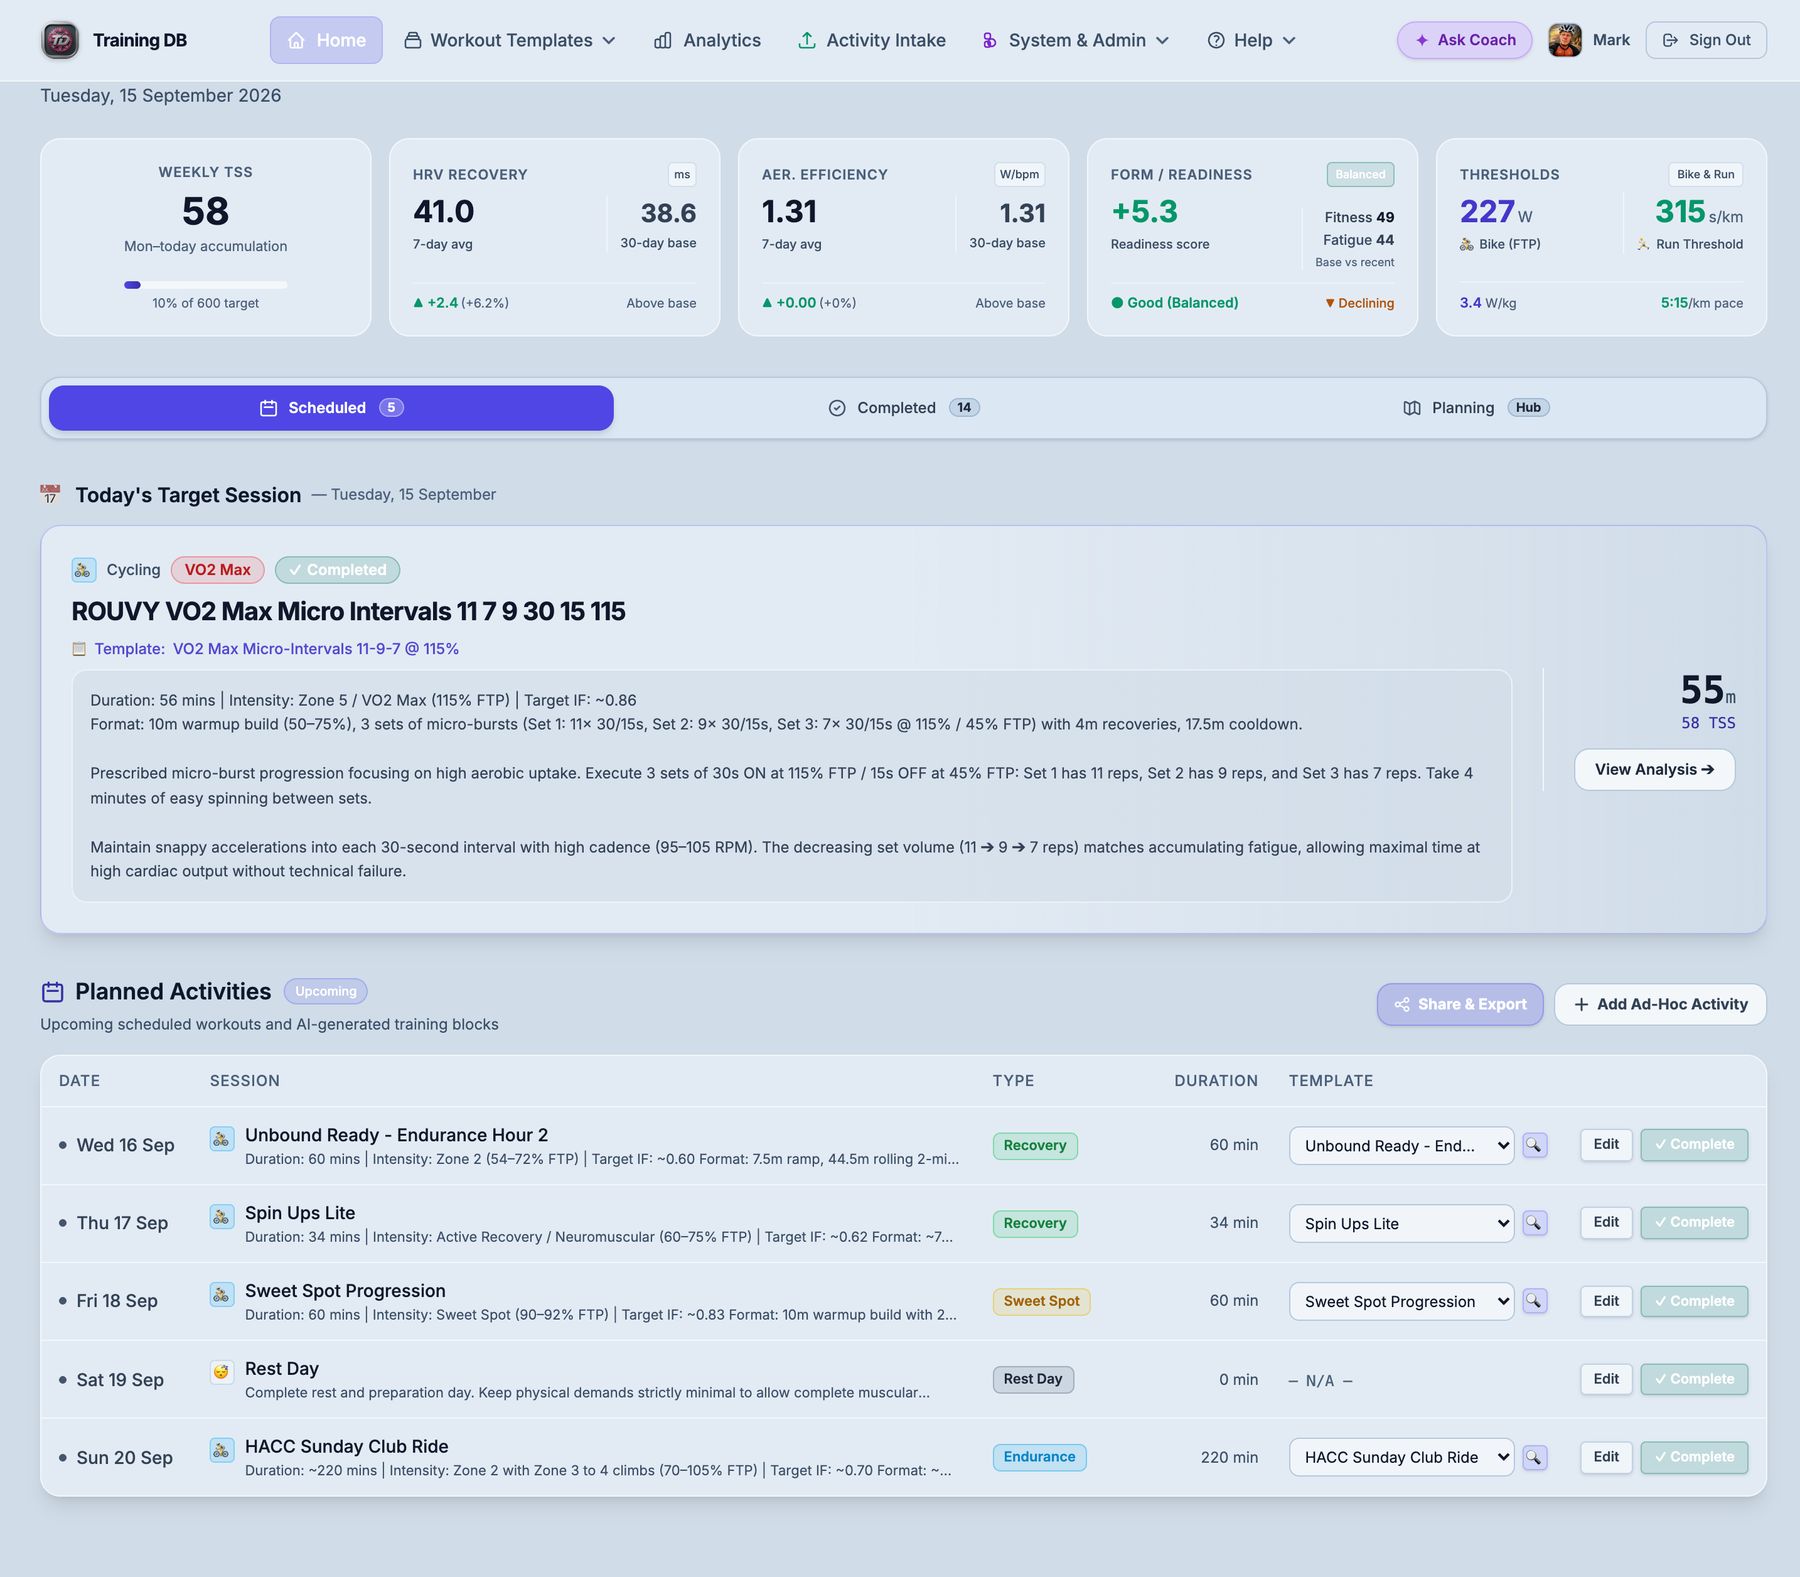The height and width of the screenshot is (1577, 1800).
Task: Click the magnifier icon beside HACC Sunday Club Ride template
Action: tap(1534, 1457)
